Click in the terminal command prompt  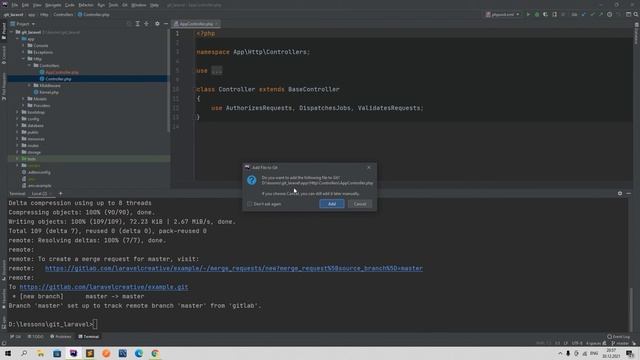pos(95,324)
